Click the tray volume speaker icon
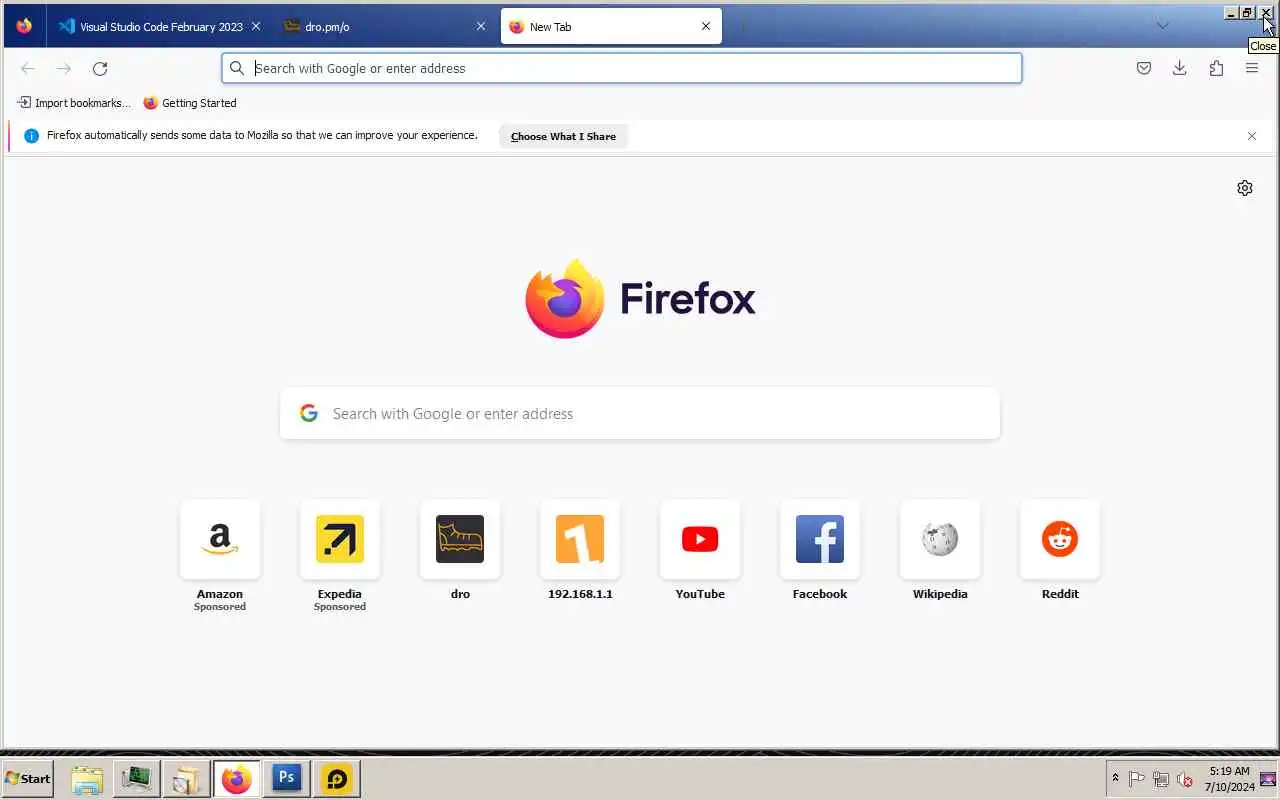This screenshot has height=800, width=1280. [x=1185, y=779]
